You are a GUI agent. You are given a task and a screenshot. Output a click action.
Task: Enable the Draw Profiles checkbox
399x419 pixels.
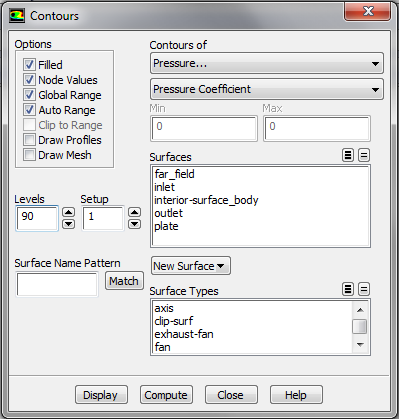coord(29,140)
